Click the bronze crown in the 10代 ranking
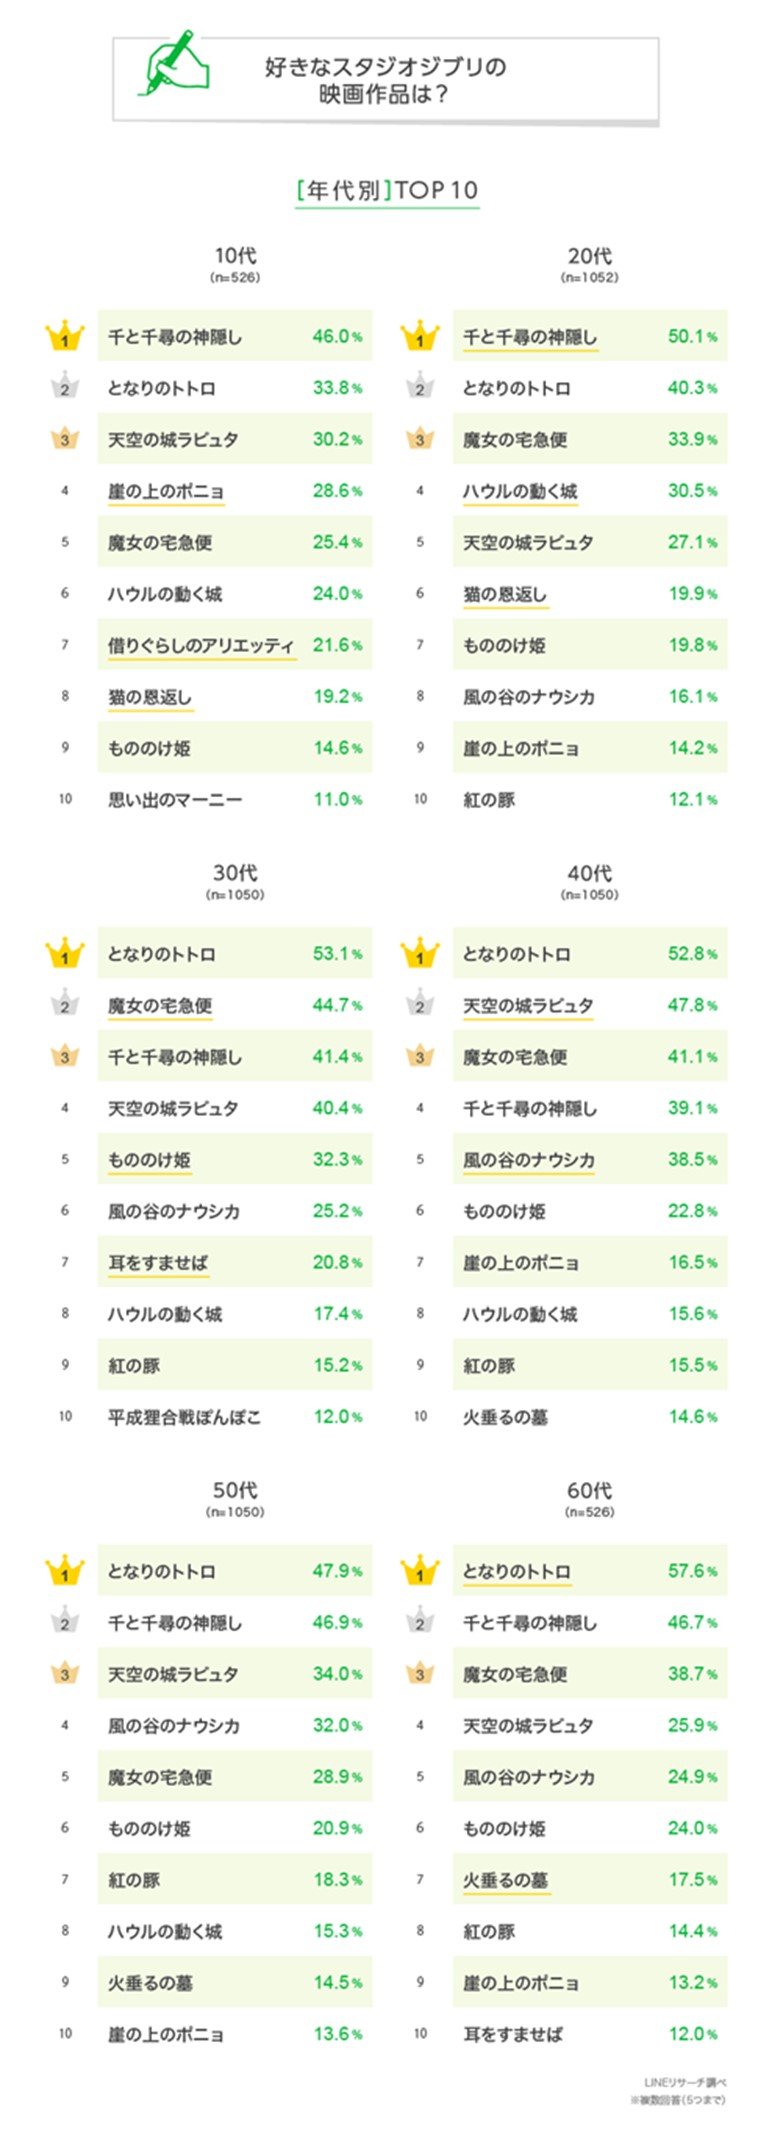This screenshot has height=2140, width=772. tap(65, 439)
